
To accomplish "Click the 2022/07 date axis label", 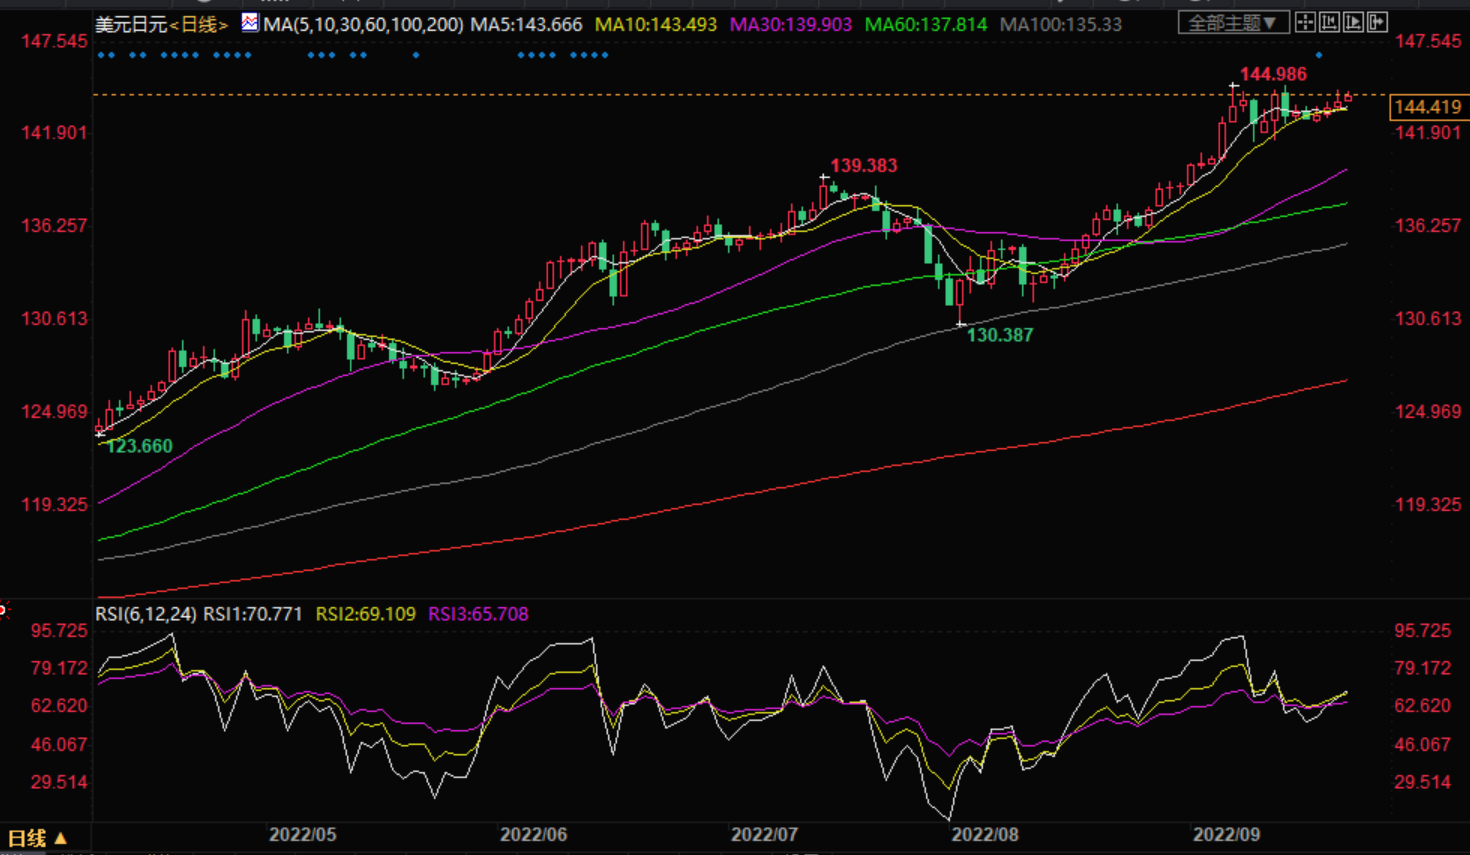I will pos(765,835).
